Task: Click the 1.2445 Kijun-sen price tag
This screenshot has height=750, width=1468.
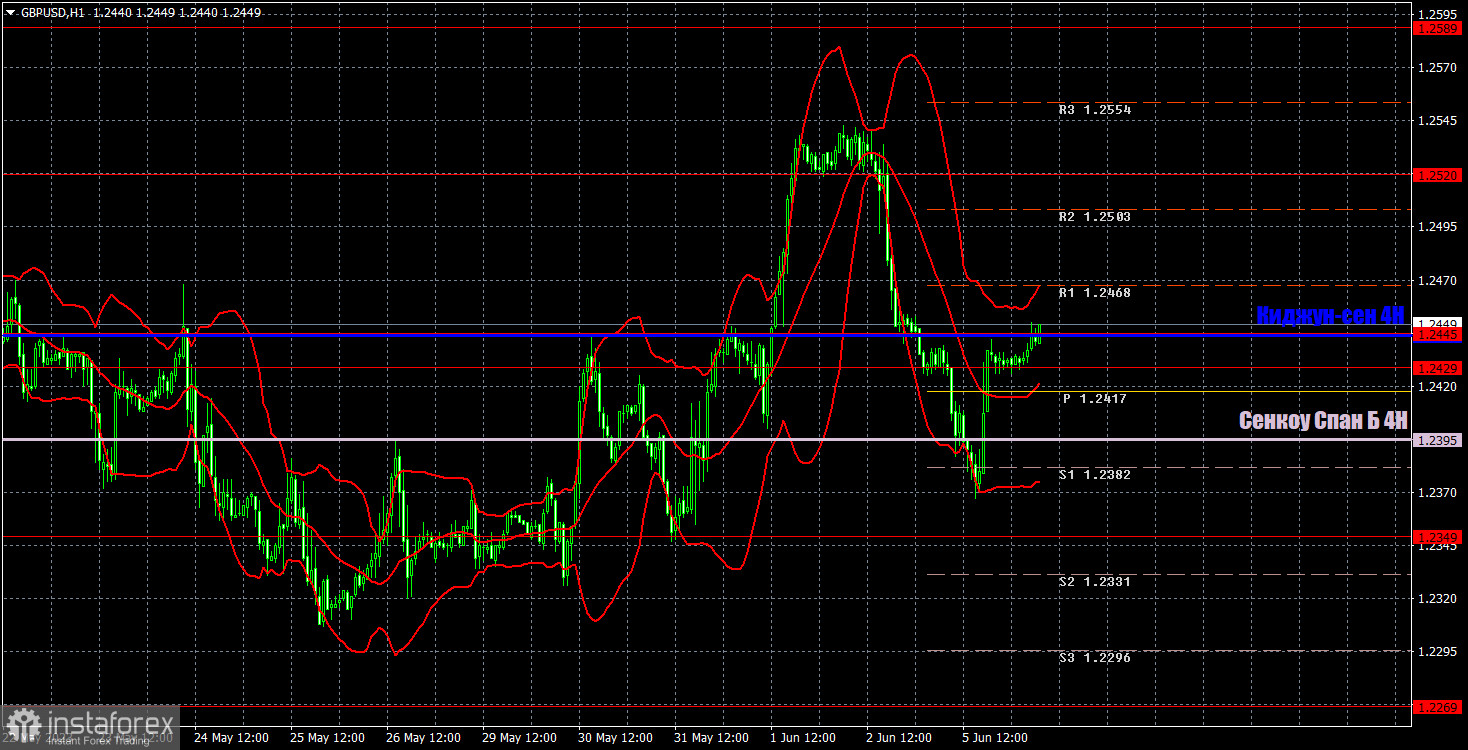Action: (x=1438, y=336)
